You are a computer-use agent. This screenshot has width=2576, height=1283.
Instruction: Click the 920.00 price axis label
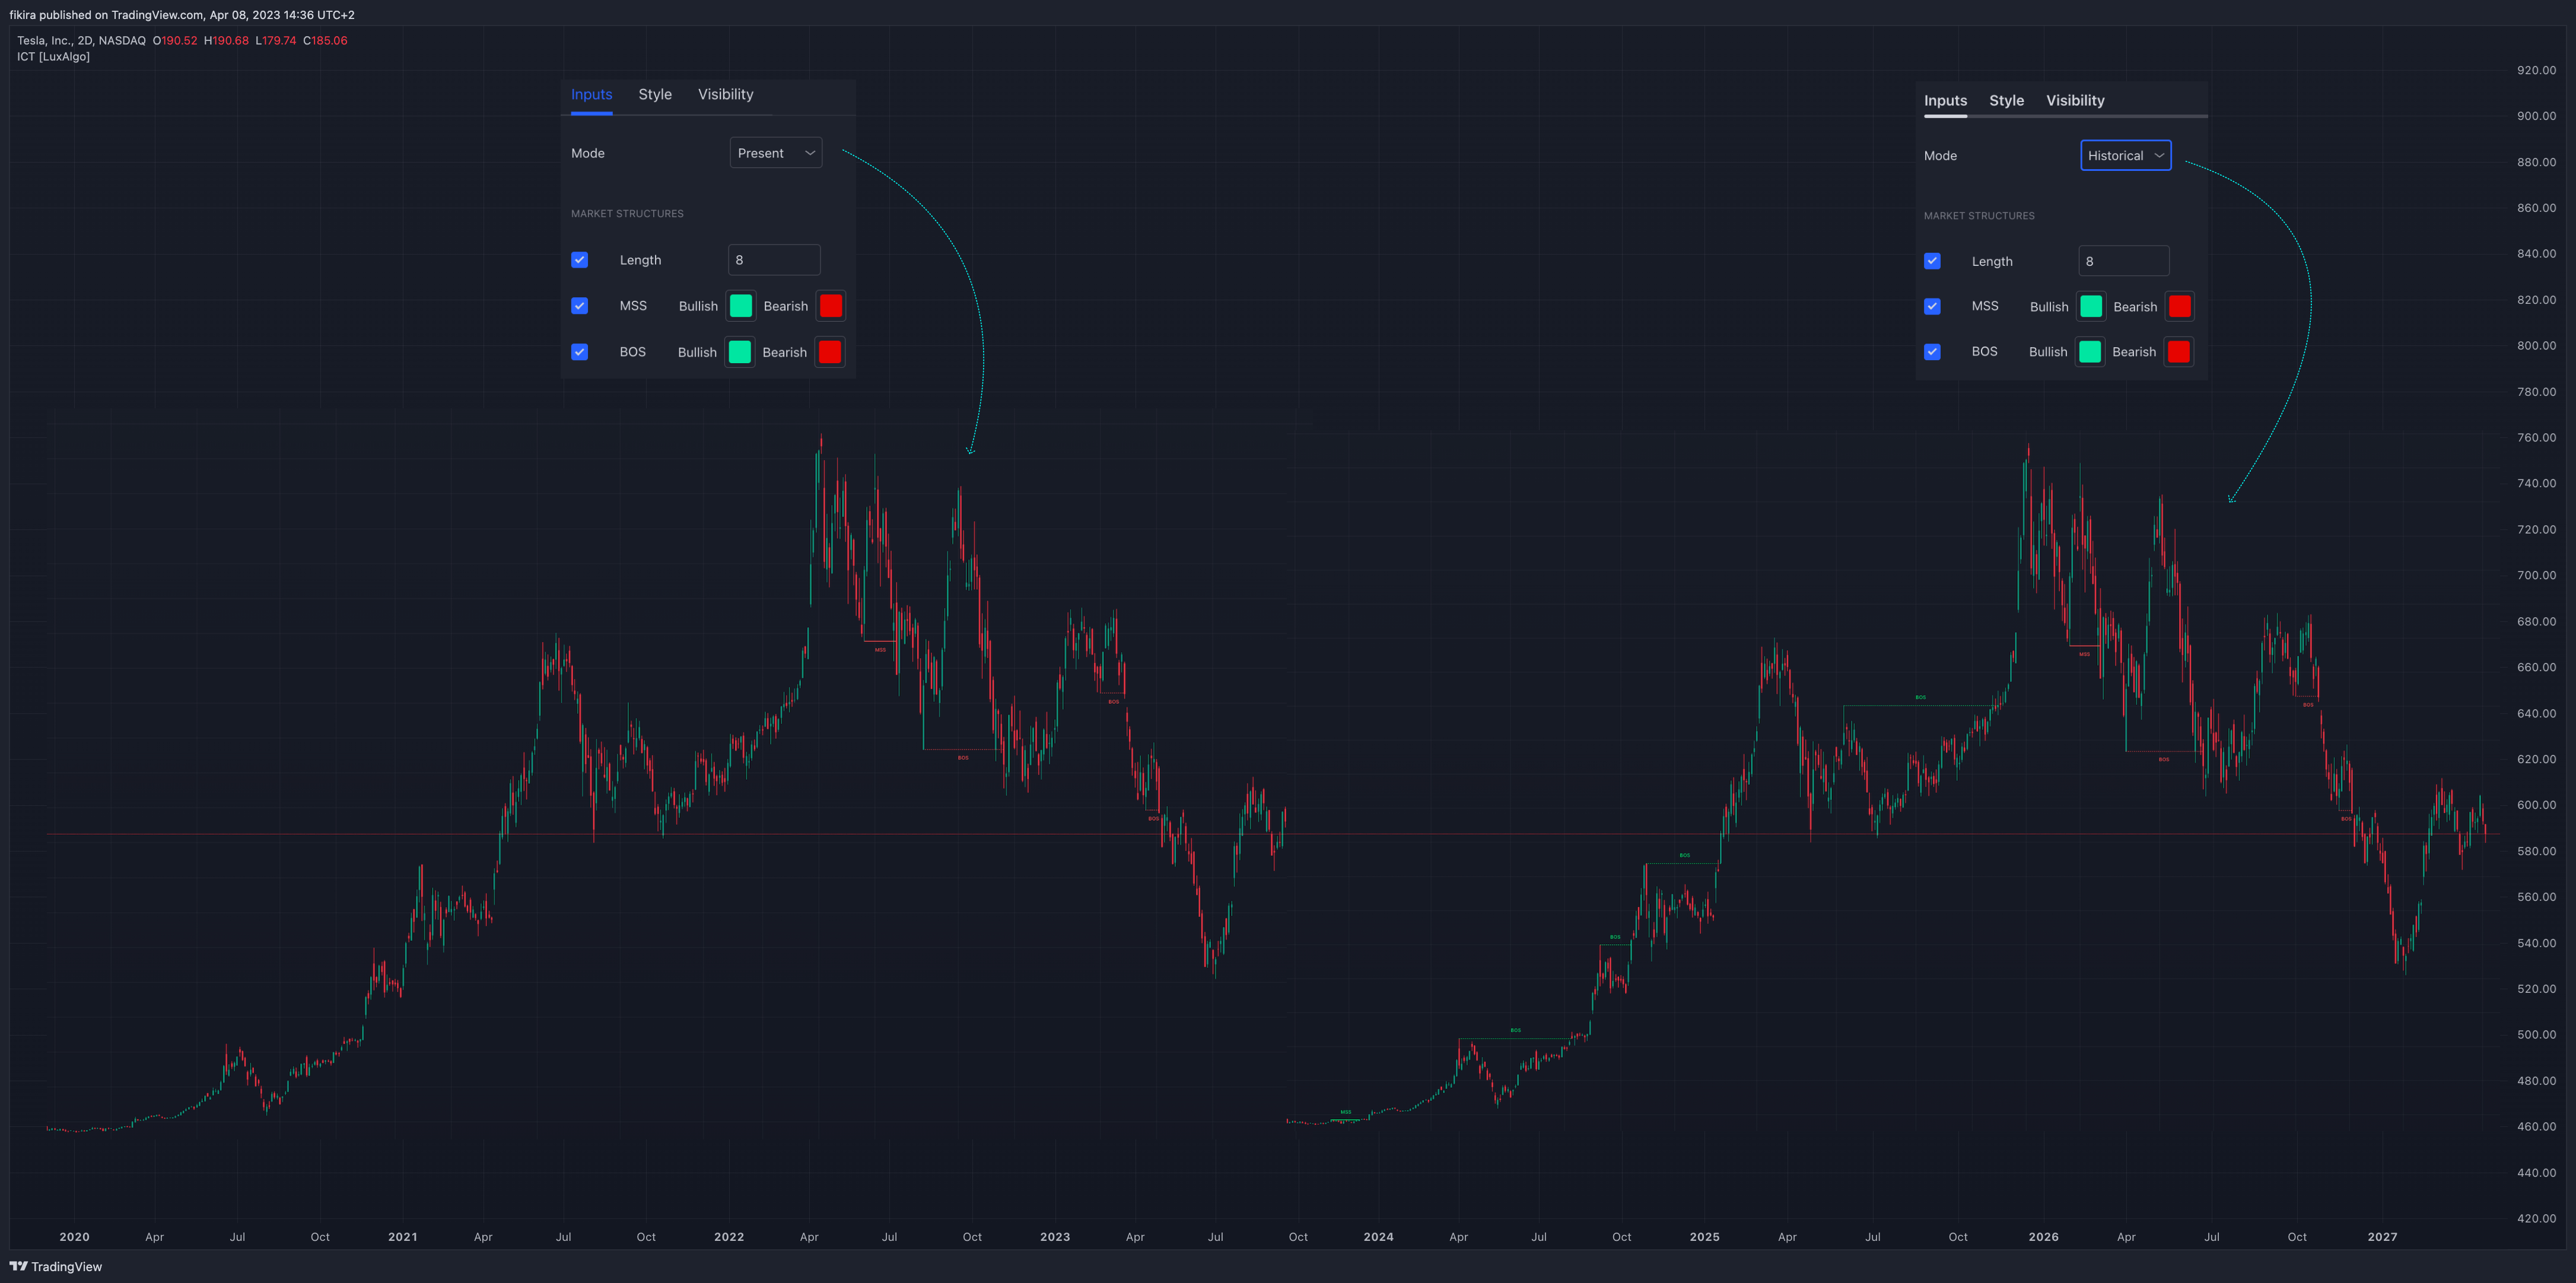[2536, 70]
